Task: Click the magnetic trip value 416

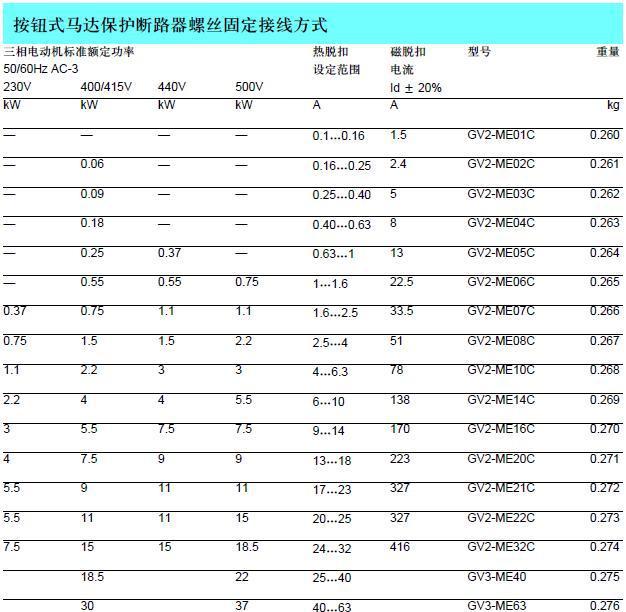Action: coord(401,548)
